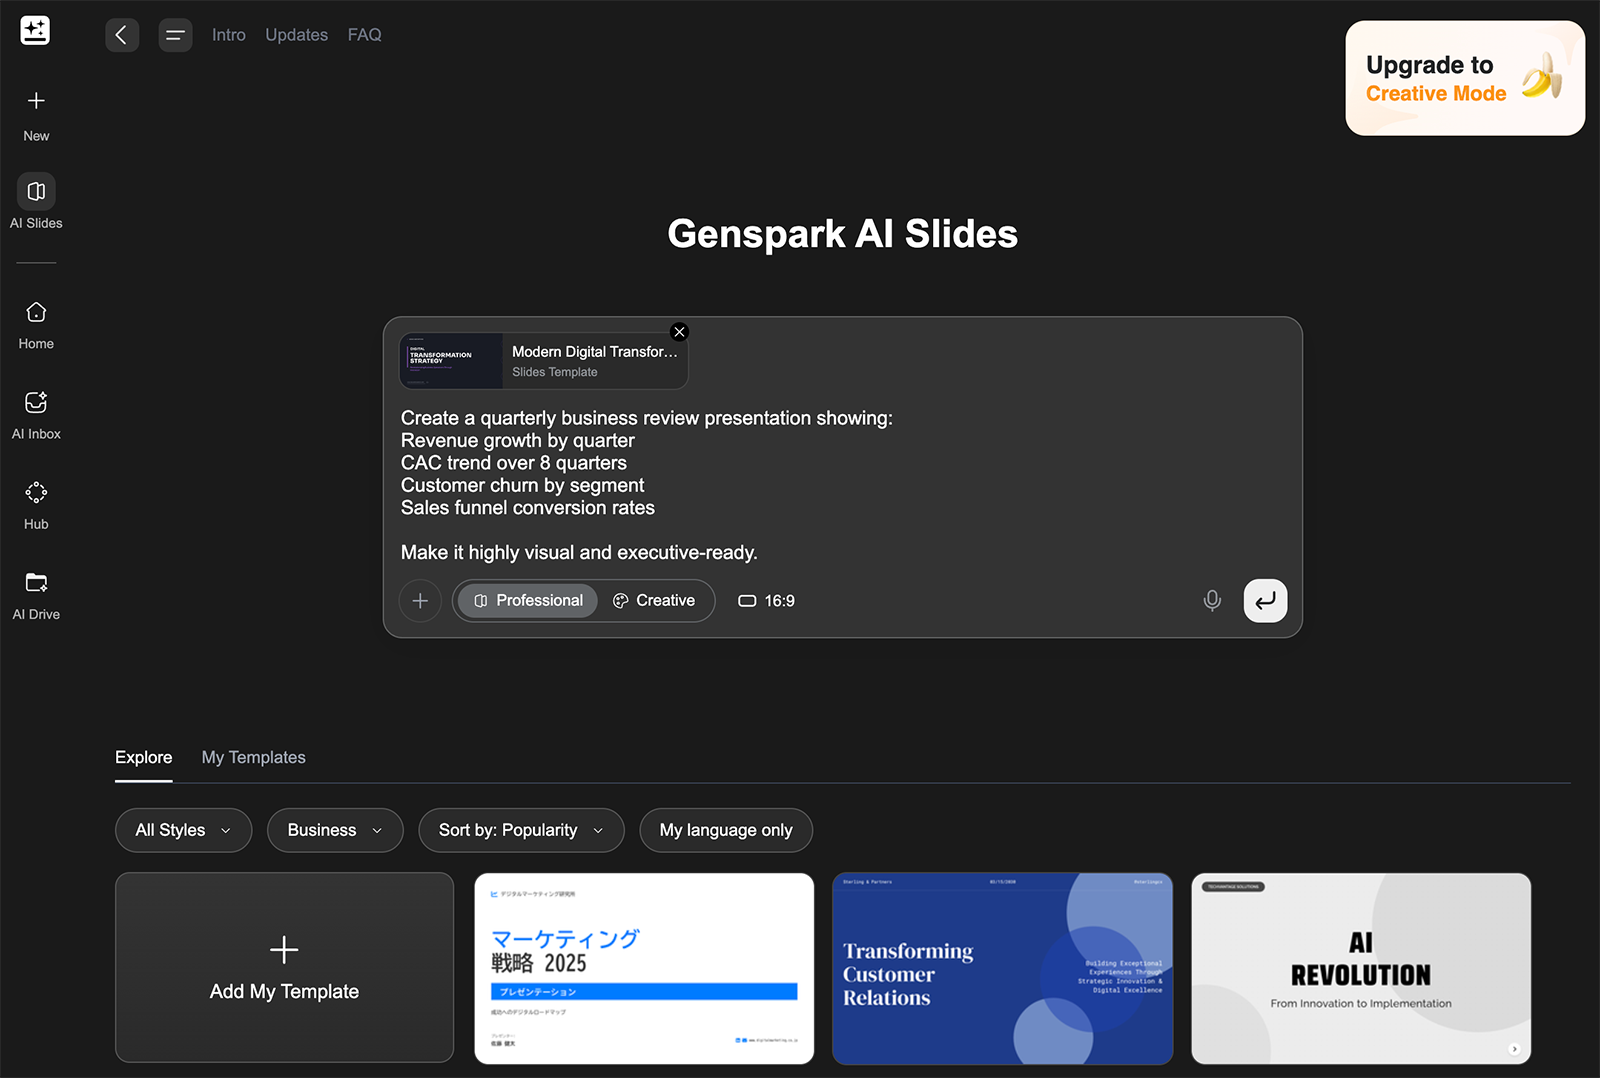Image resolution: width=1600 pixels, height=1078 pixels.
Task: Click the New plus icon in sidebar
Action: [x=36, y=101]
